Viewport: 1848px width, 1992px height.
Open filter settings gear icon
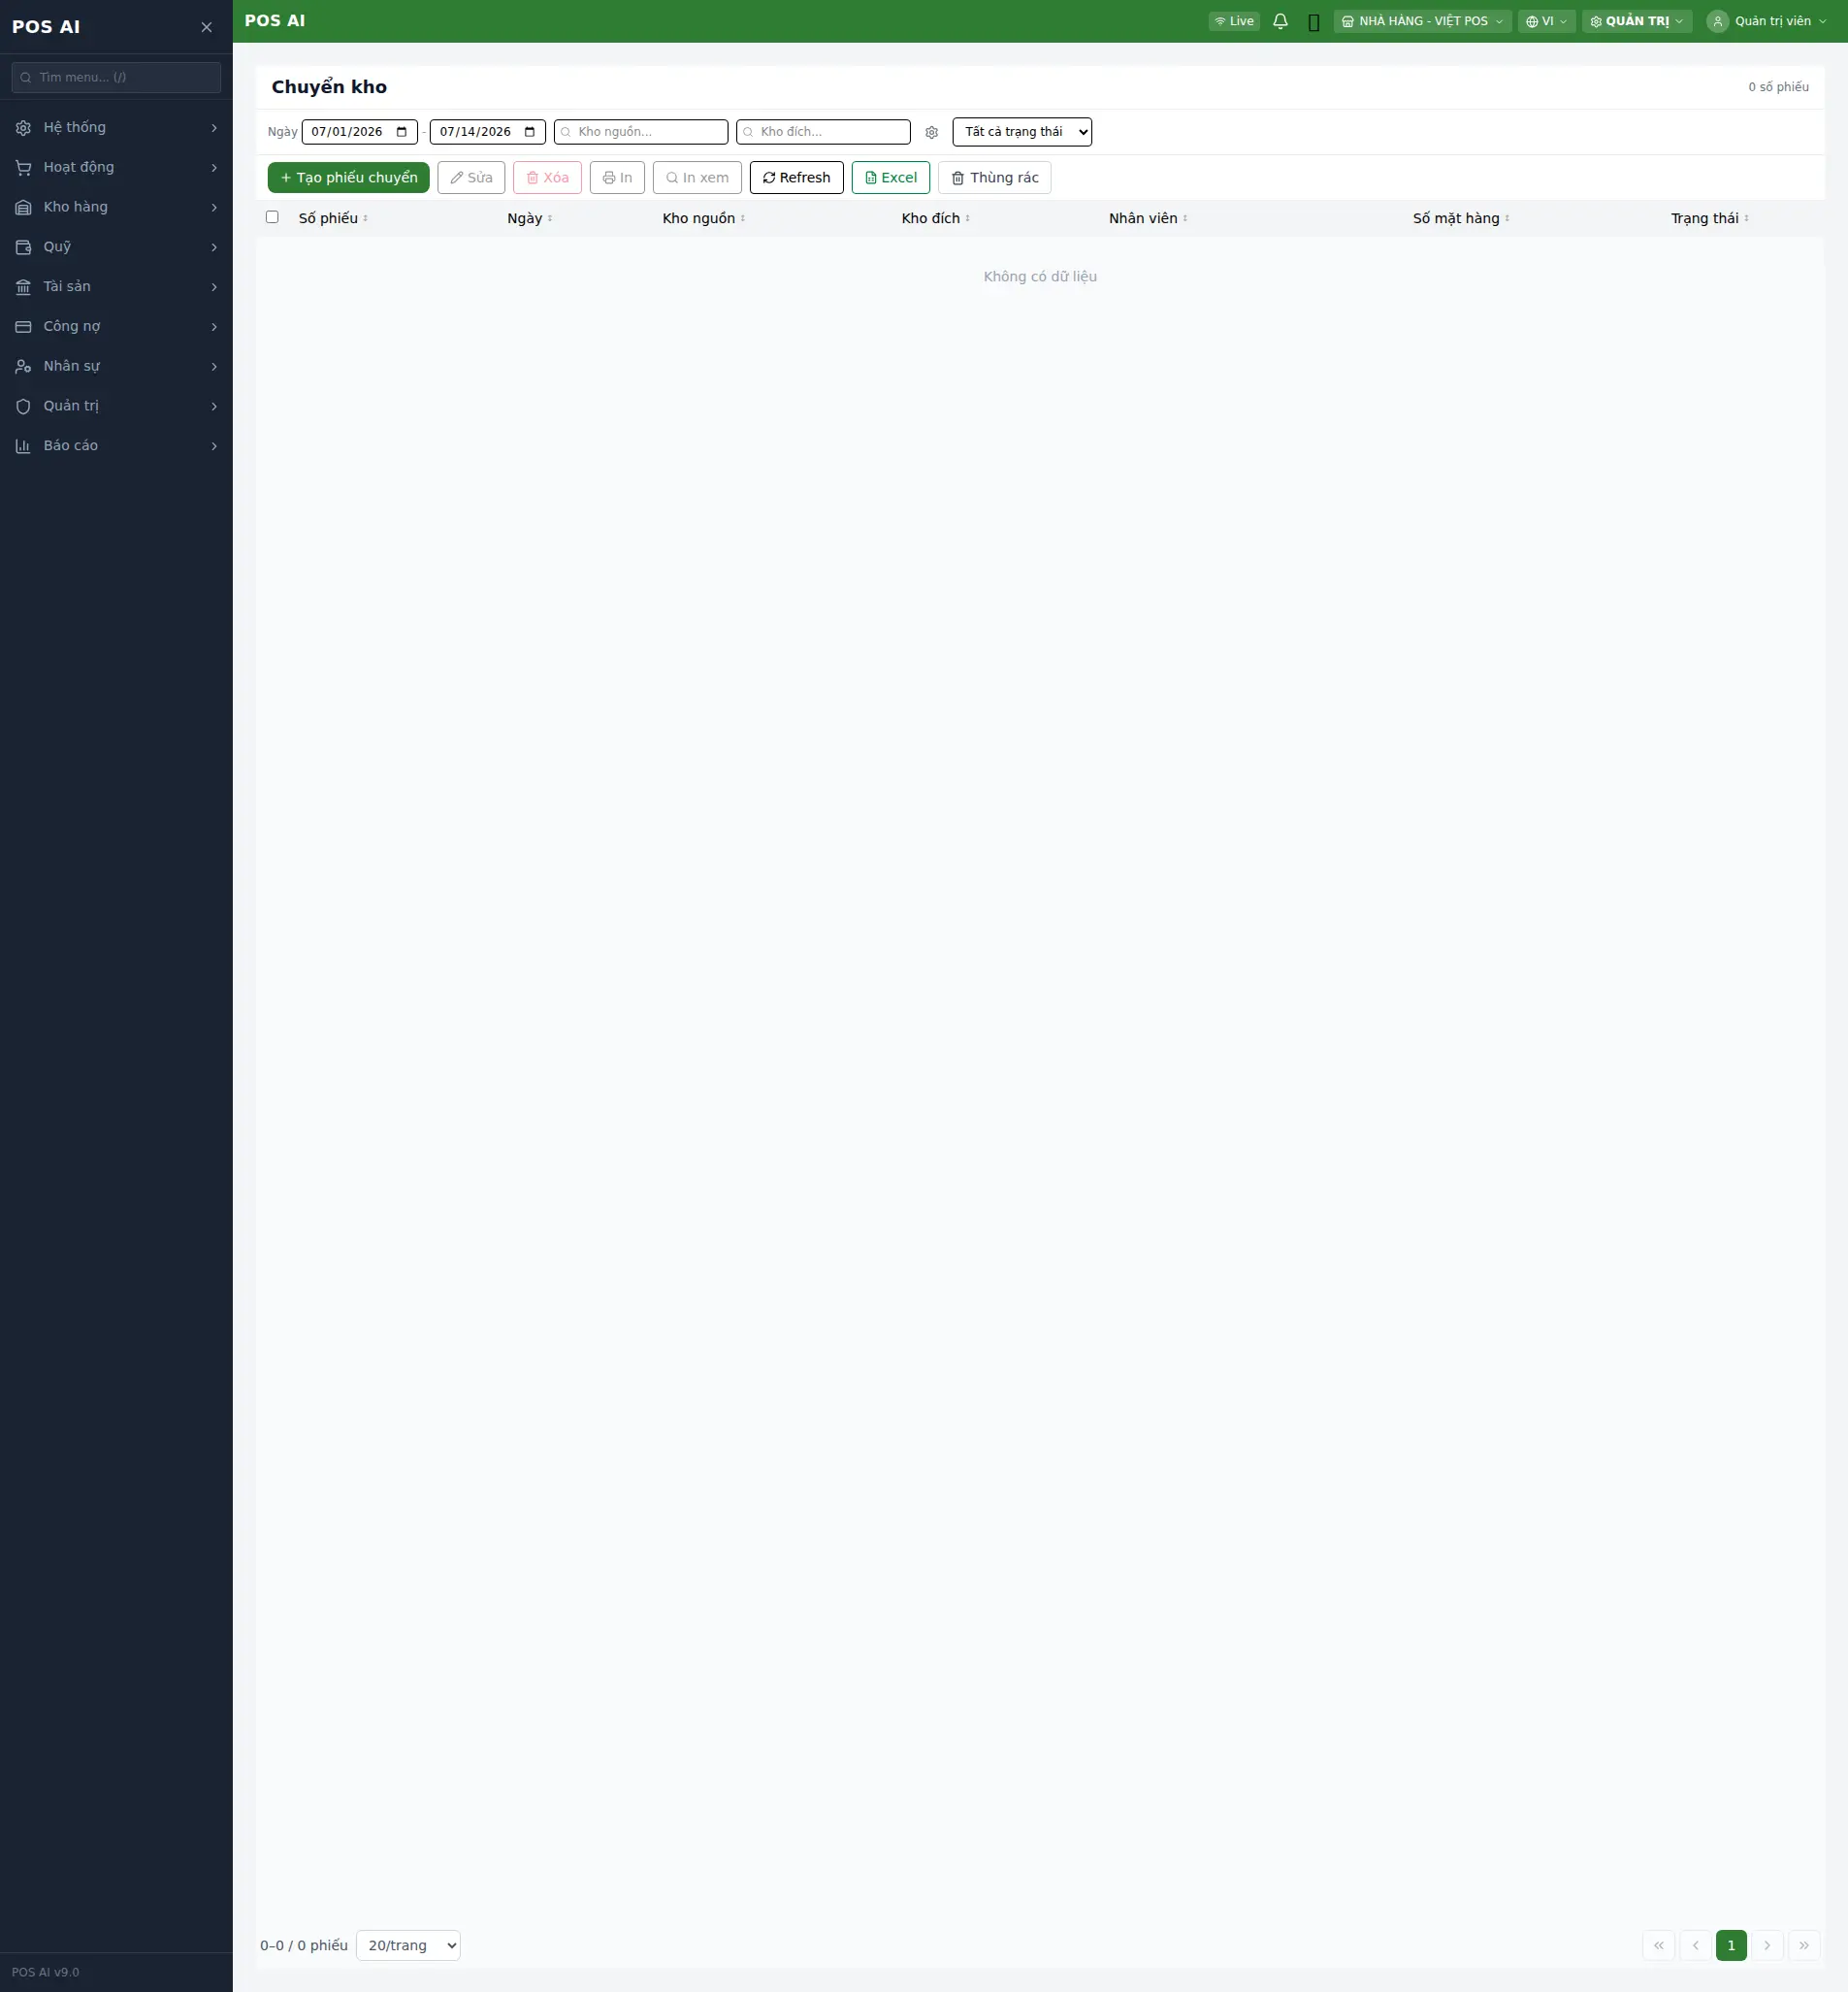pyautogui.click(x=932, y=132)
